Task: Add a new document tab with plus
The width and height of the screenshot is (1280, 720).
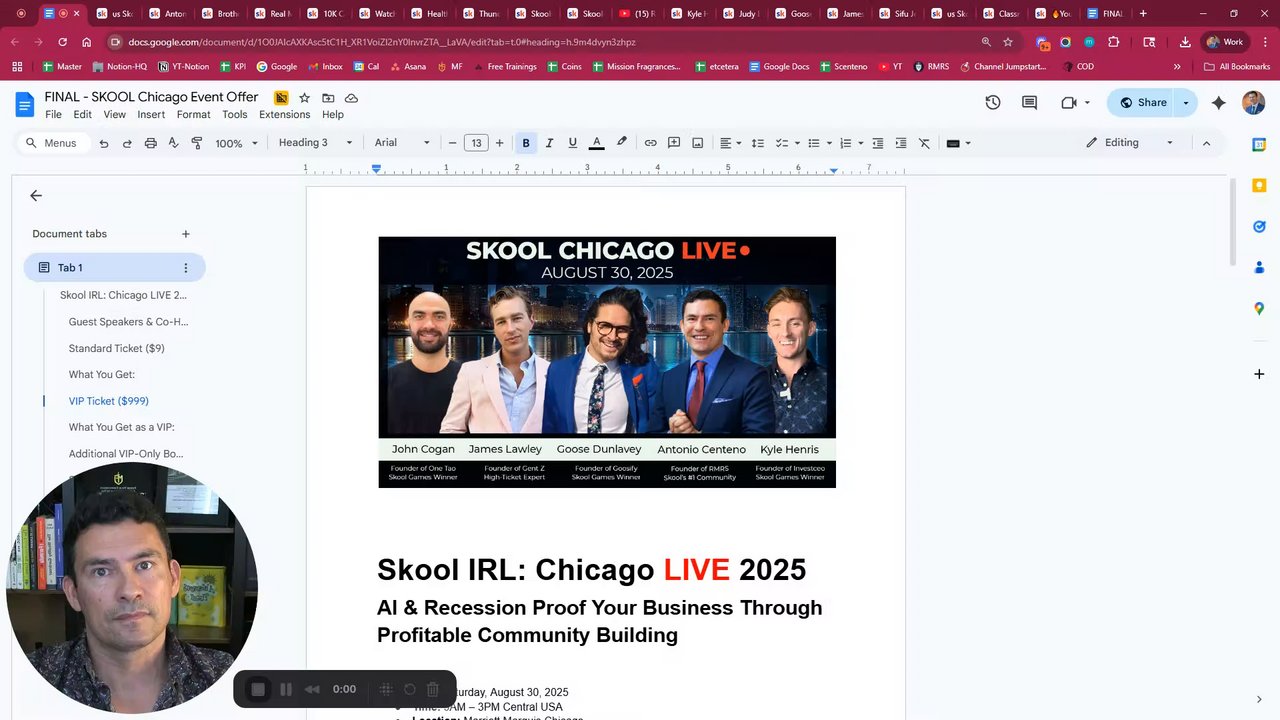Action: [185, 234]
